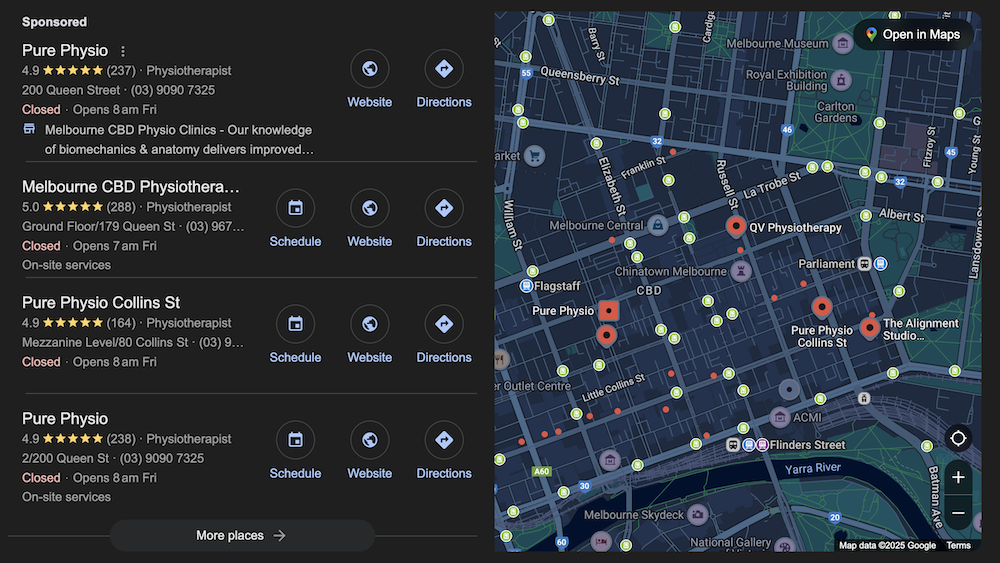The image size is (1000, 563).
Task: Click Mezzanine Level/80 Collins St address
Action: (105, 342)
